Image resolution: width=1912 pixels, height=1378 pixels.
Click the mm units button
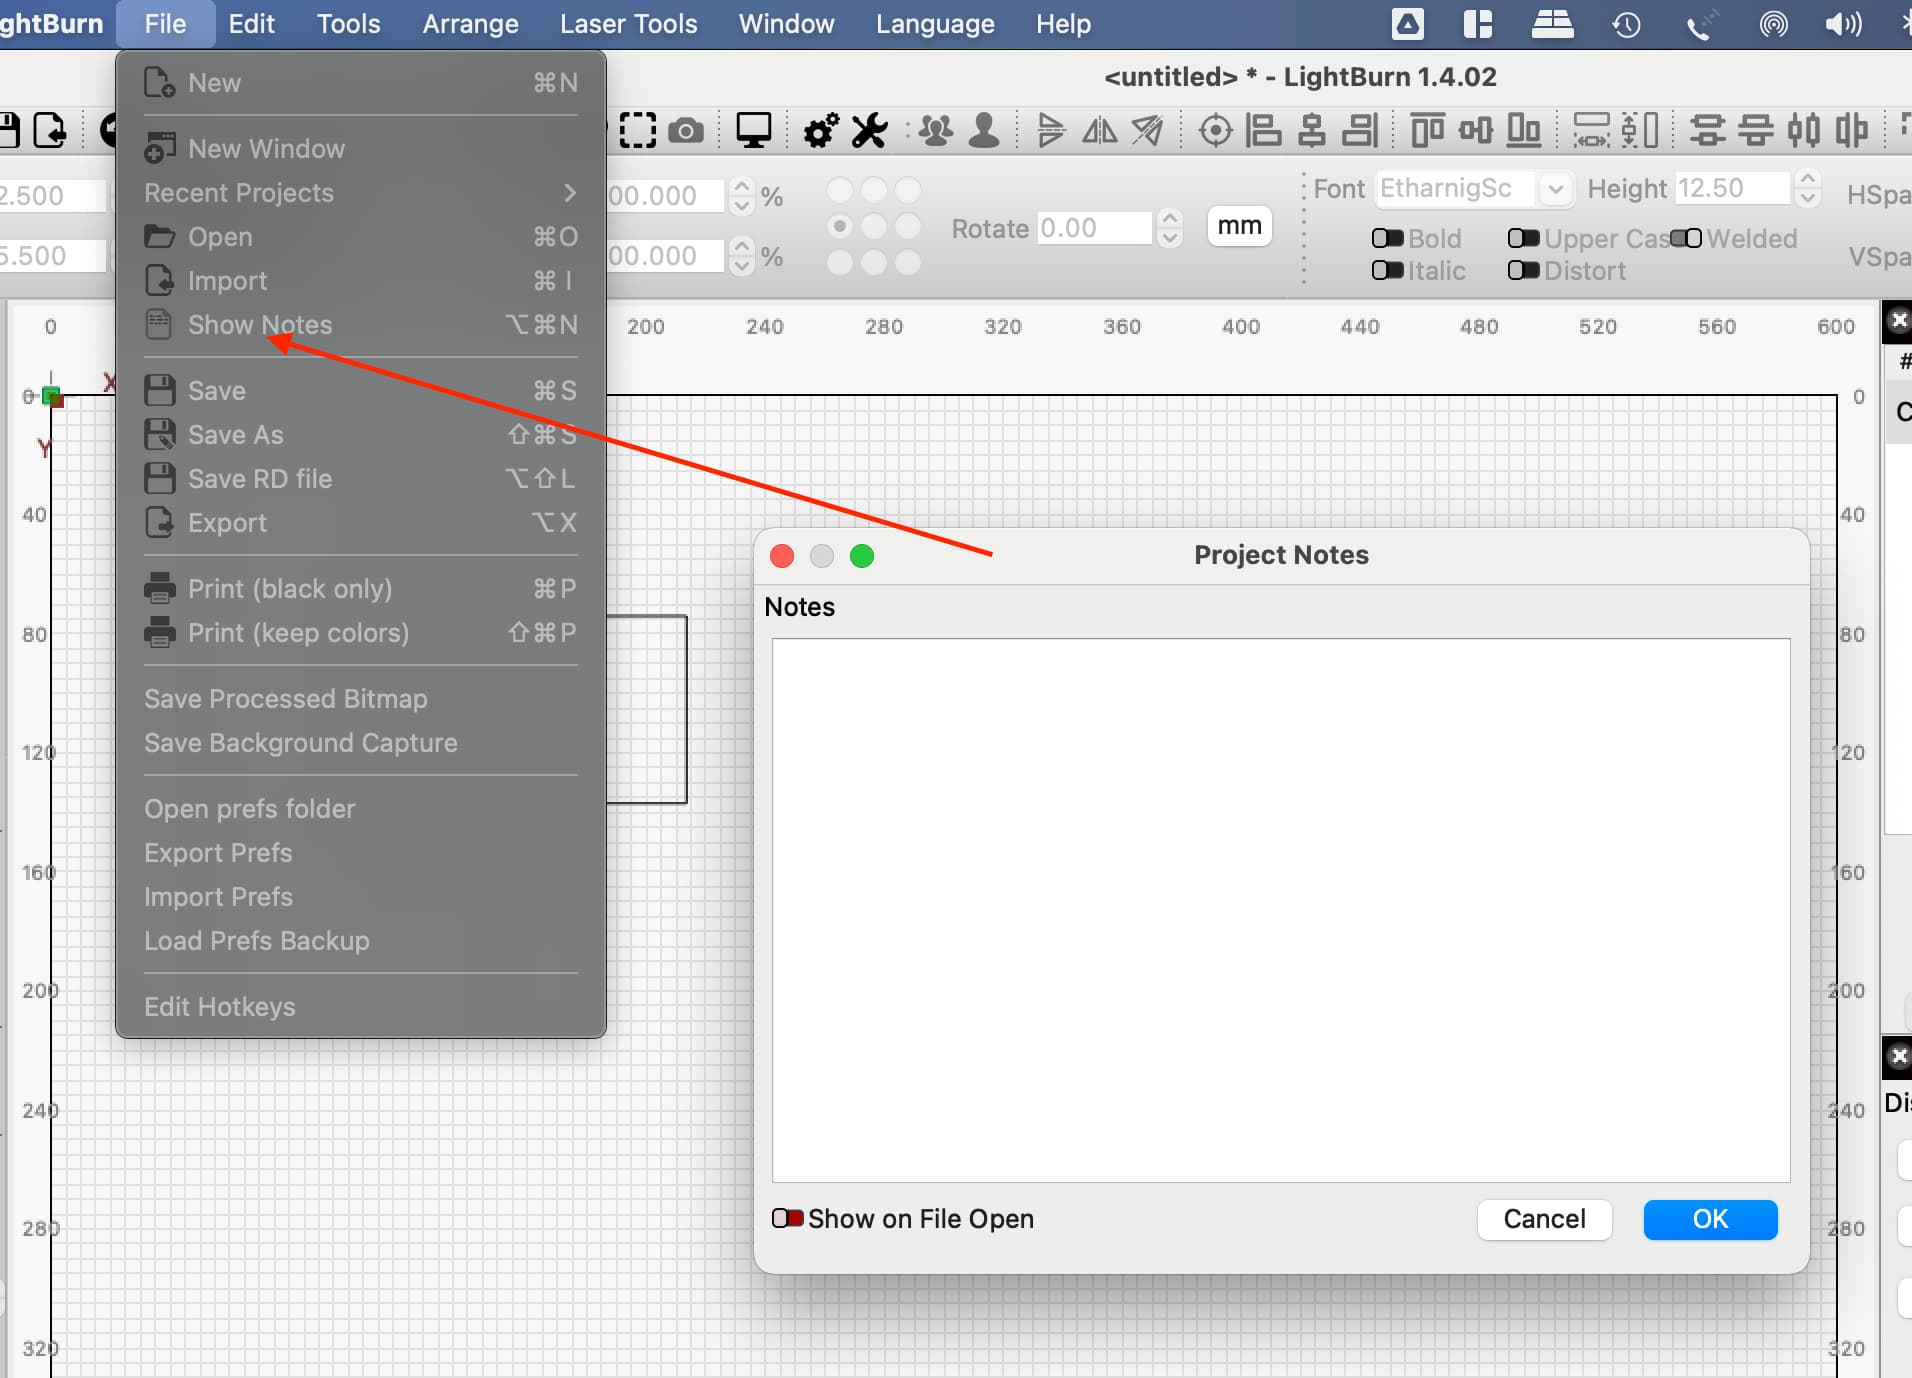pos(1239,226)
